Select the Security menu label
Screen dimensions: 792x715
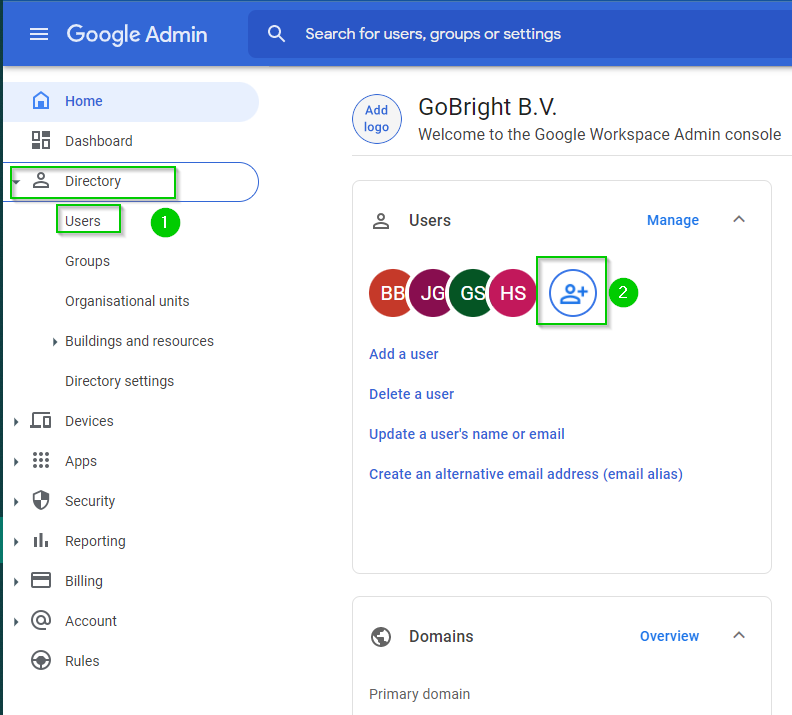(x=90, y=501)
